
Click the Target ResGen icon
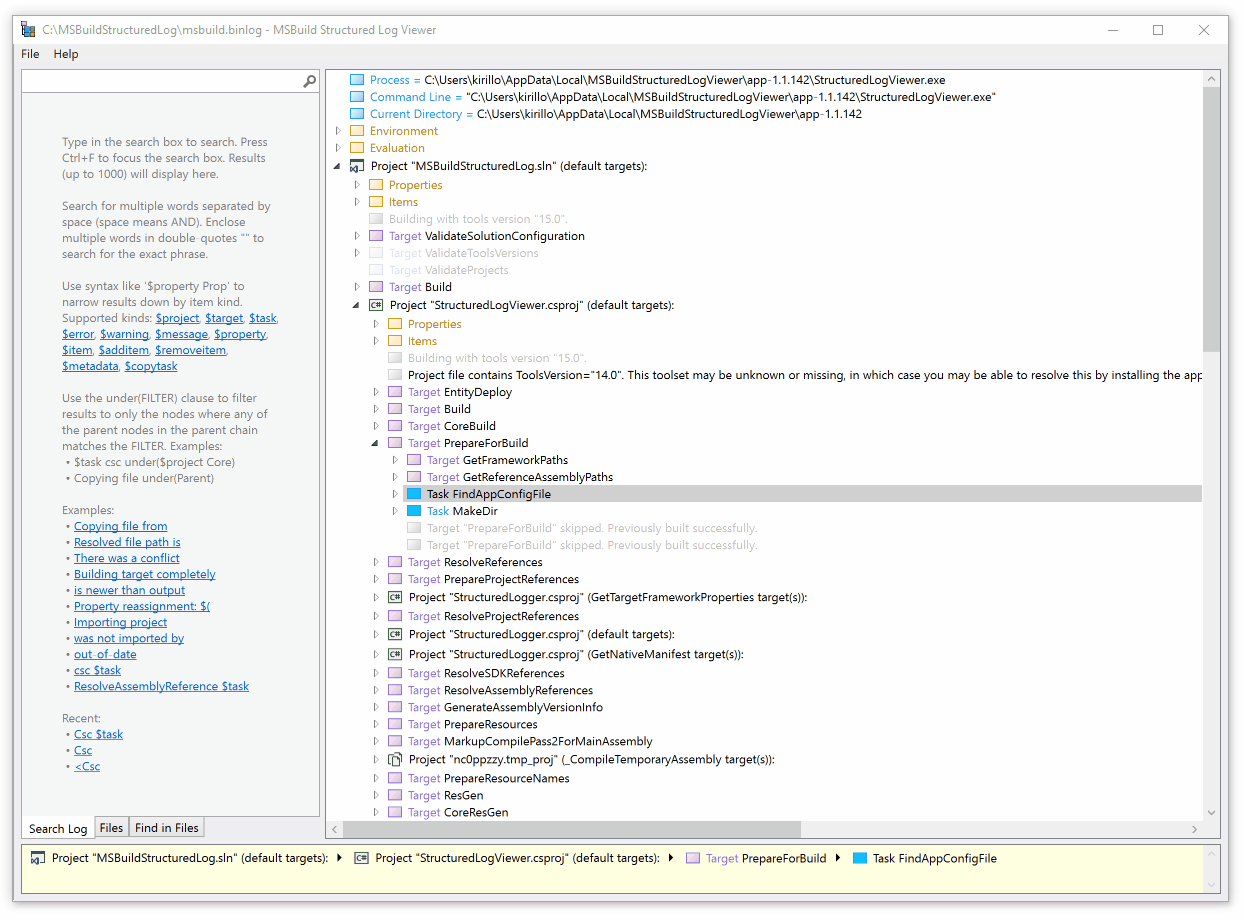(395, 795)
